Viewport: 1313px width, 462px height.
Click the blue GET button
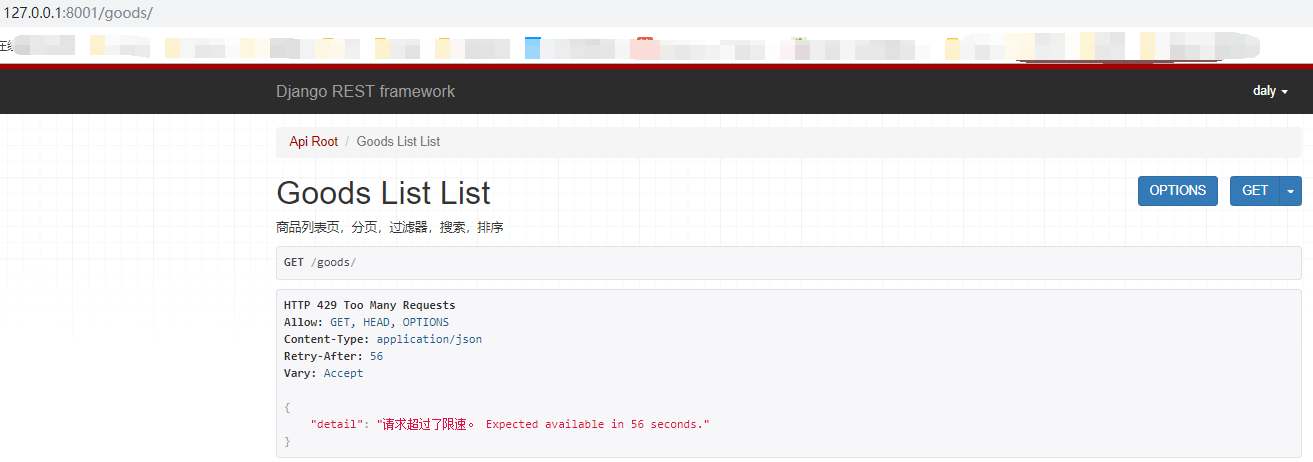pyautogui.click(x=1255, y=191)
